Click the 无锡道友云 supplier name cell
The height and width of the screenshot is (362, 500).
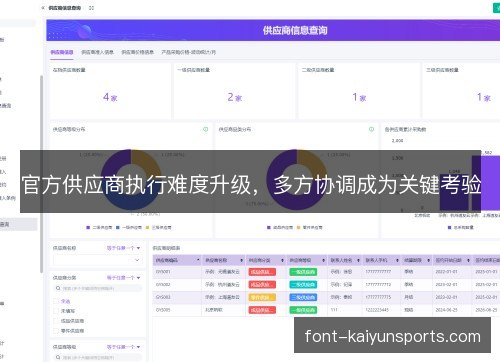222,272
